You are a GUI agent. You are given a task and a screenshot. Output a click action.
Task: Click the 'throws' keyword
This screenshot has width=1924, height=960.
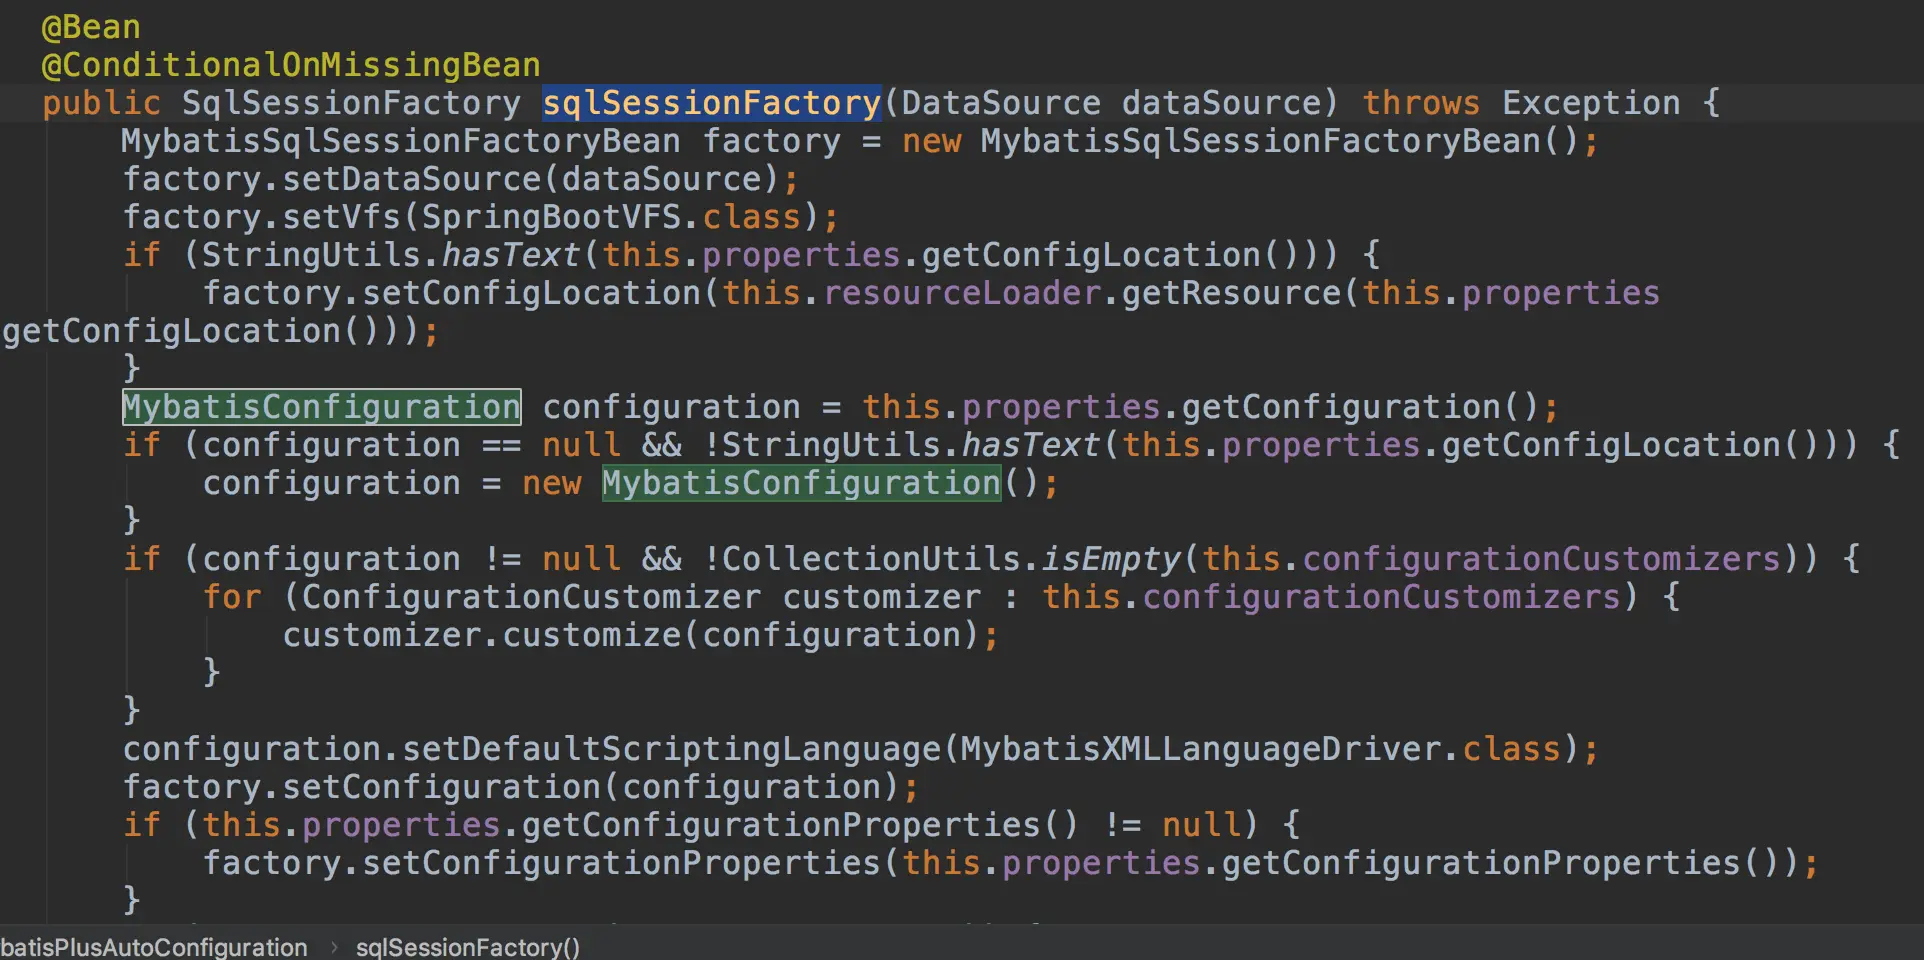(x=1421, y=103)
